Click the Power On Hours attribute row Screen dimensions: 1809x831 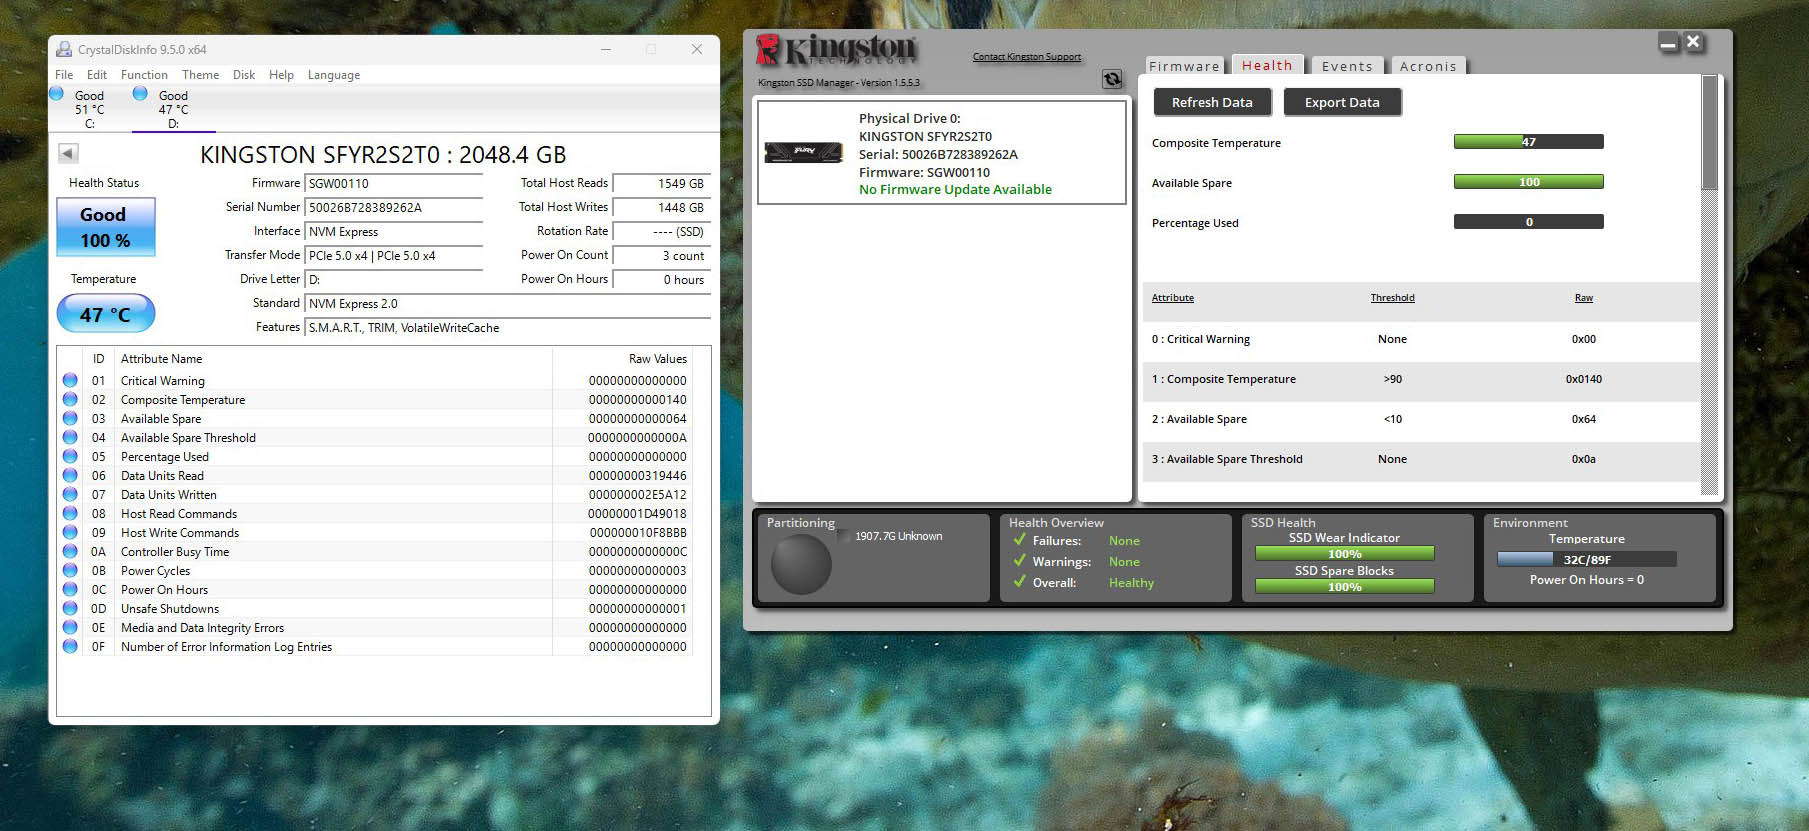pyautogui.click(x=375, y=590)
